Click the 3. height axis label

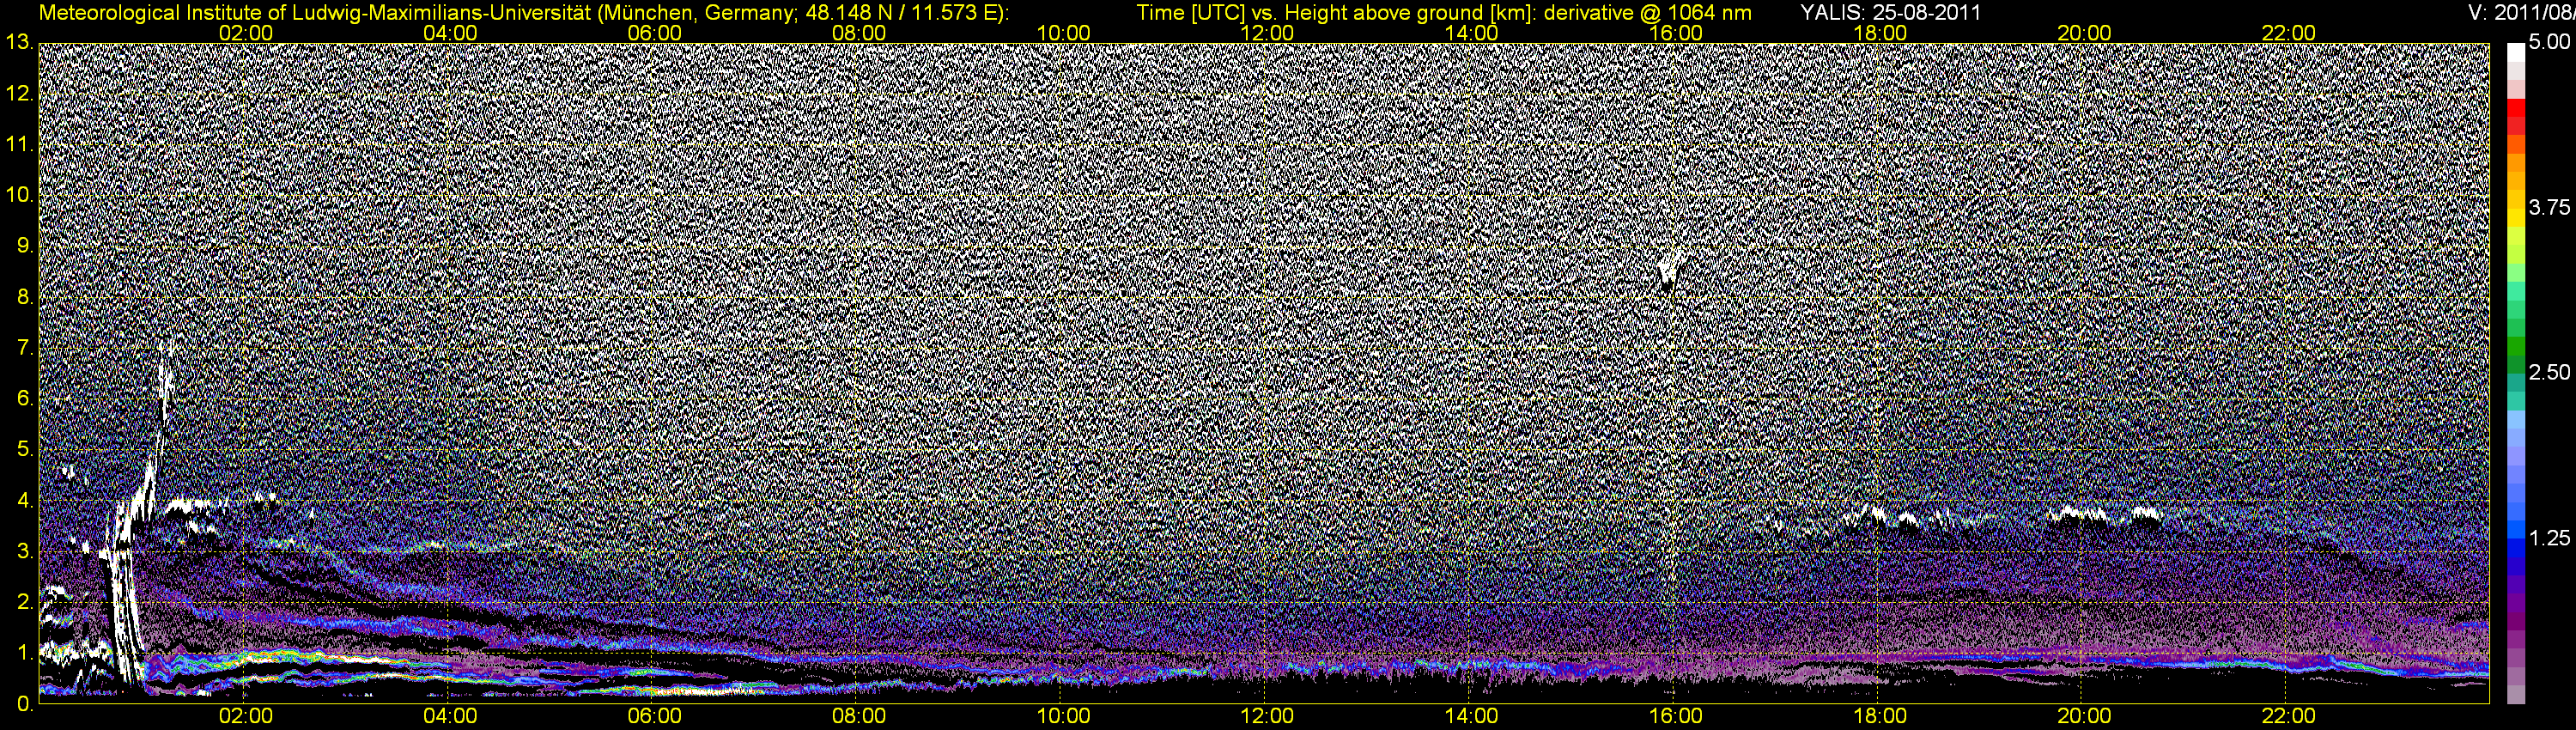(x=26, y=552)
